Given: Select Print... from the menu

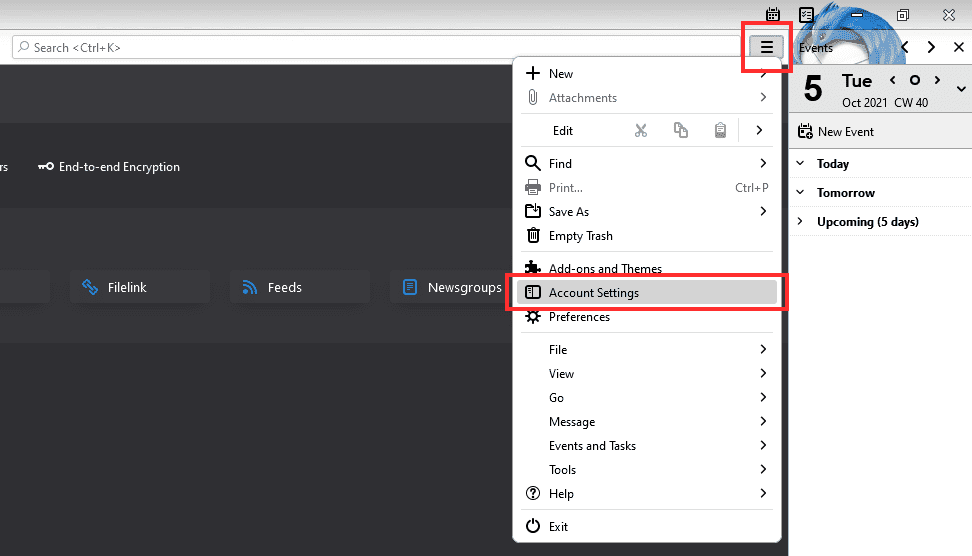Looking at the screenshot, I should click(x=647, y=188).
